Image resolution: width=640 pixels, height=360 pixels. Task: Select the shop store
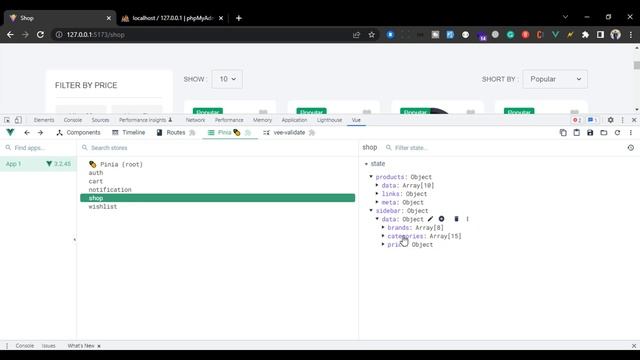coord(218,198)
